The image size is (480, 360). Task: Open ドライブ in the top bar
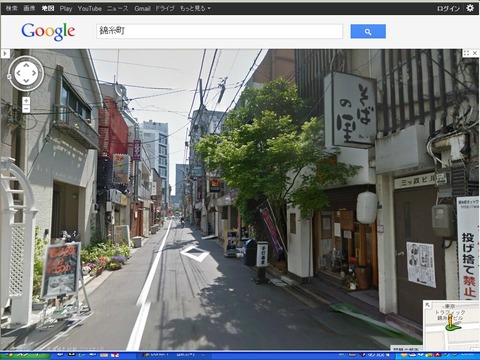165,9
